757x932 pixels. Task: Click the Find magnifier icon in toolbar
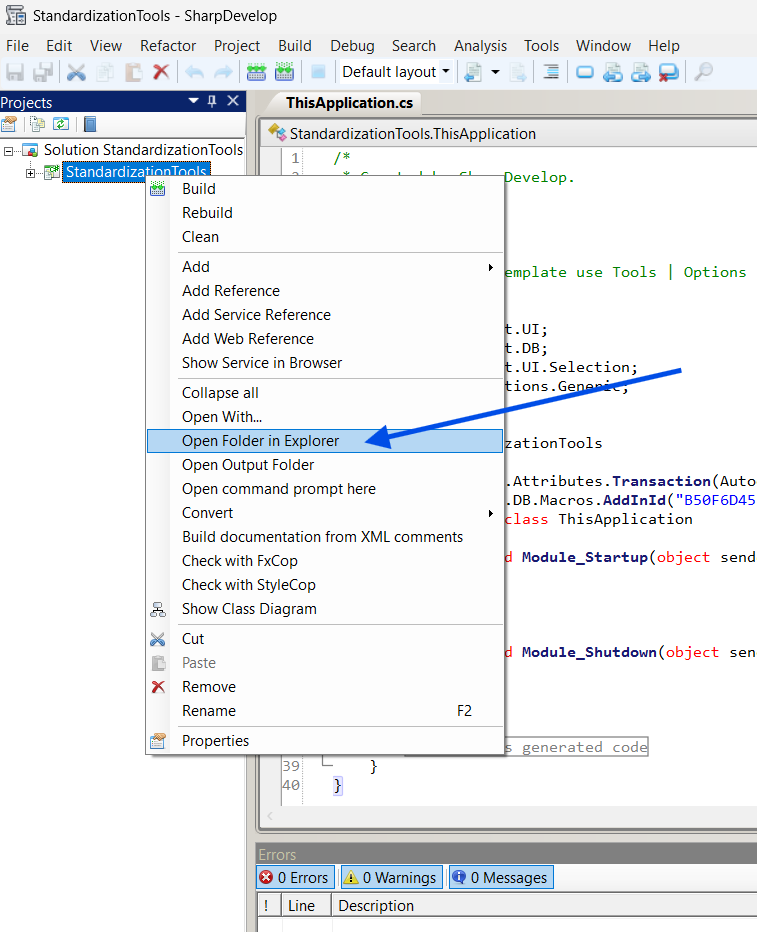(704, 72)
